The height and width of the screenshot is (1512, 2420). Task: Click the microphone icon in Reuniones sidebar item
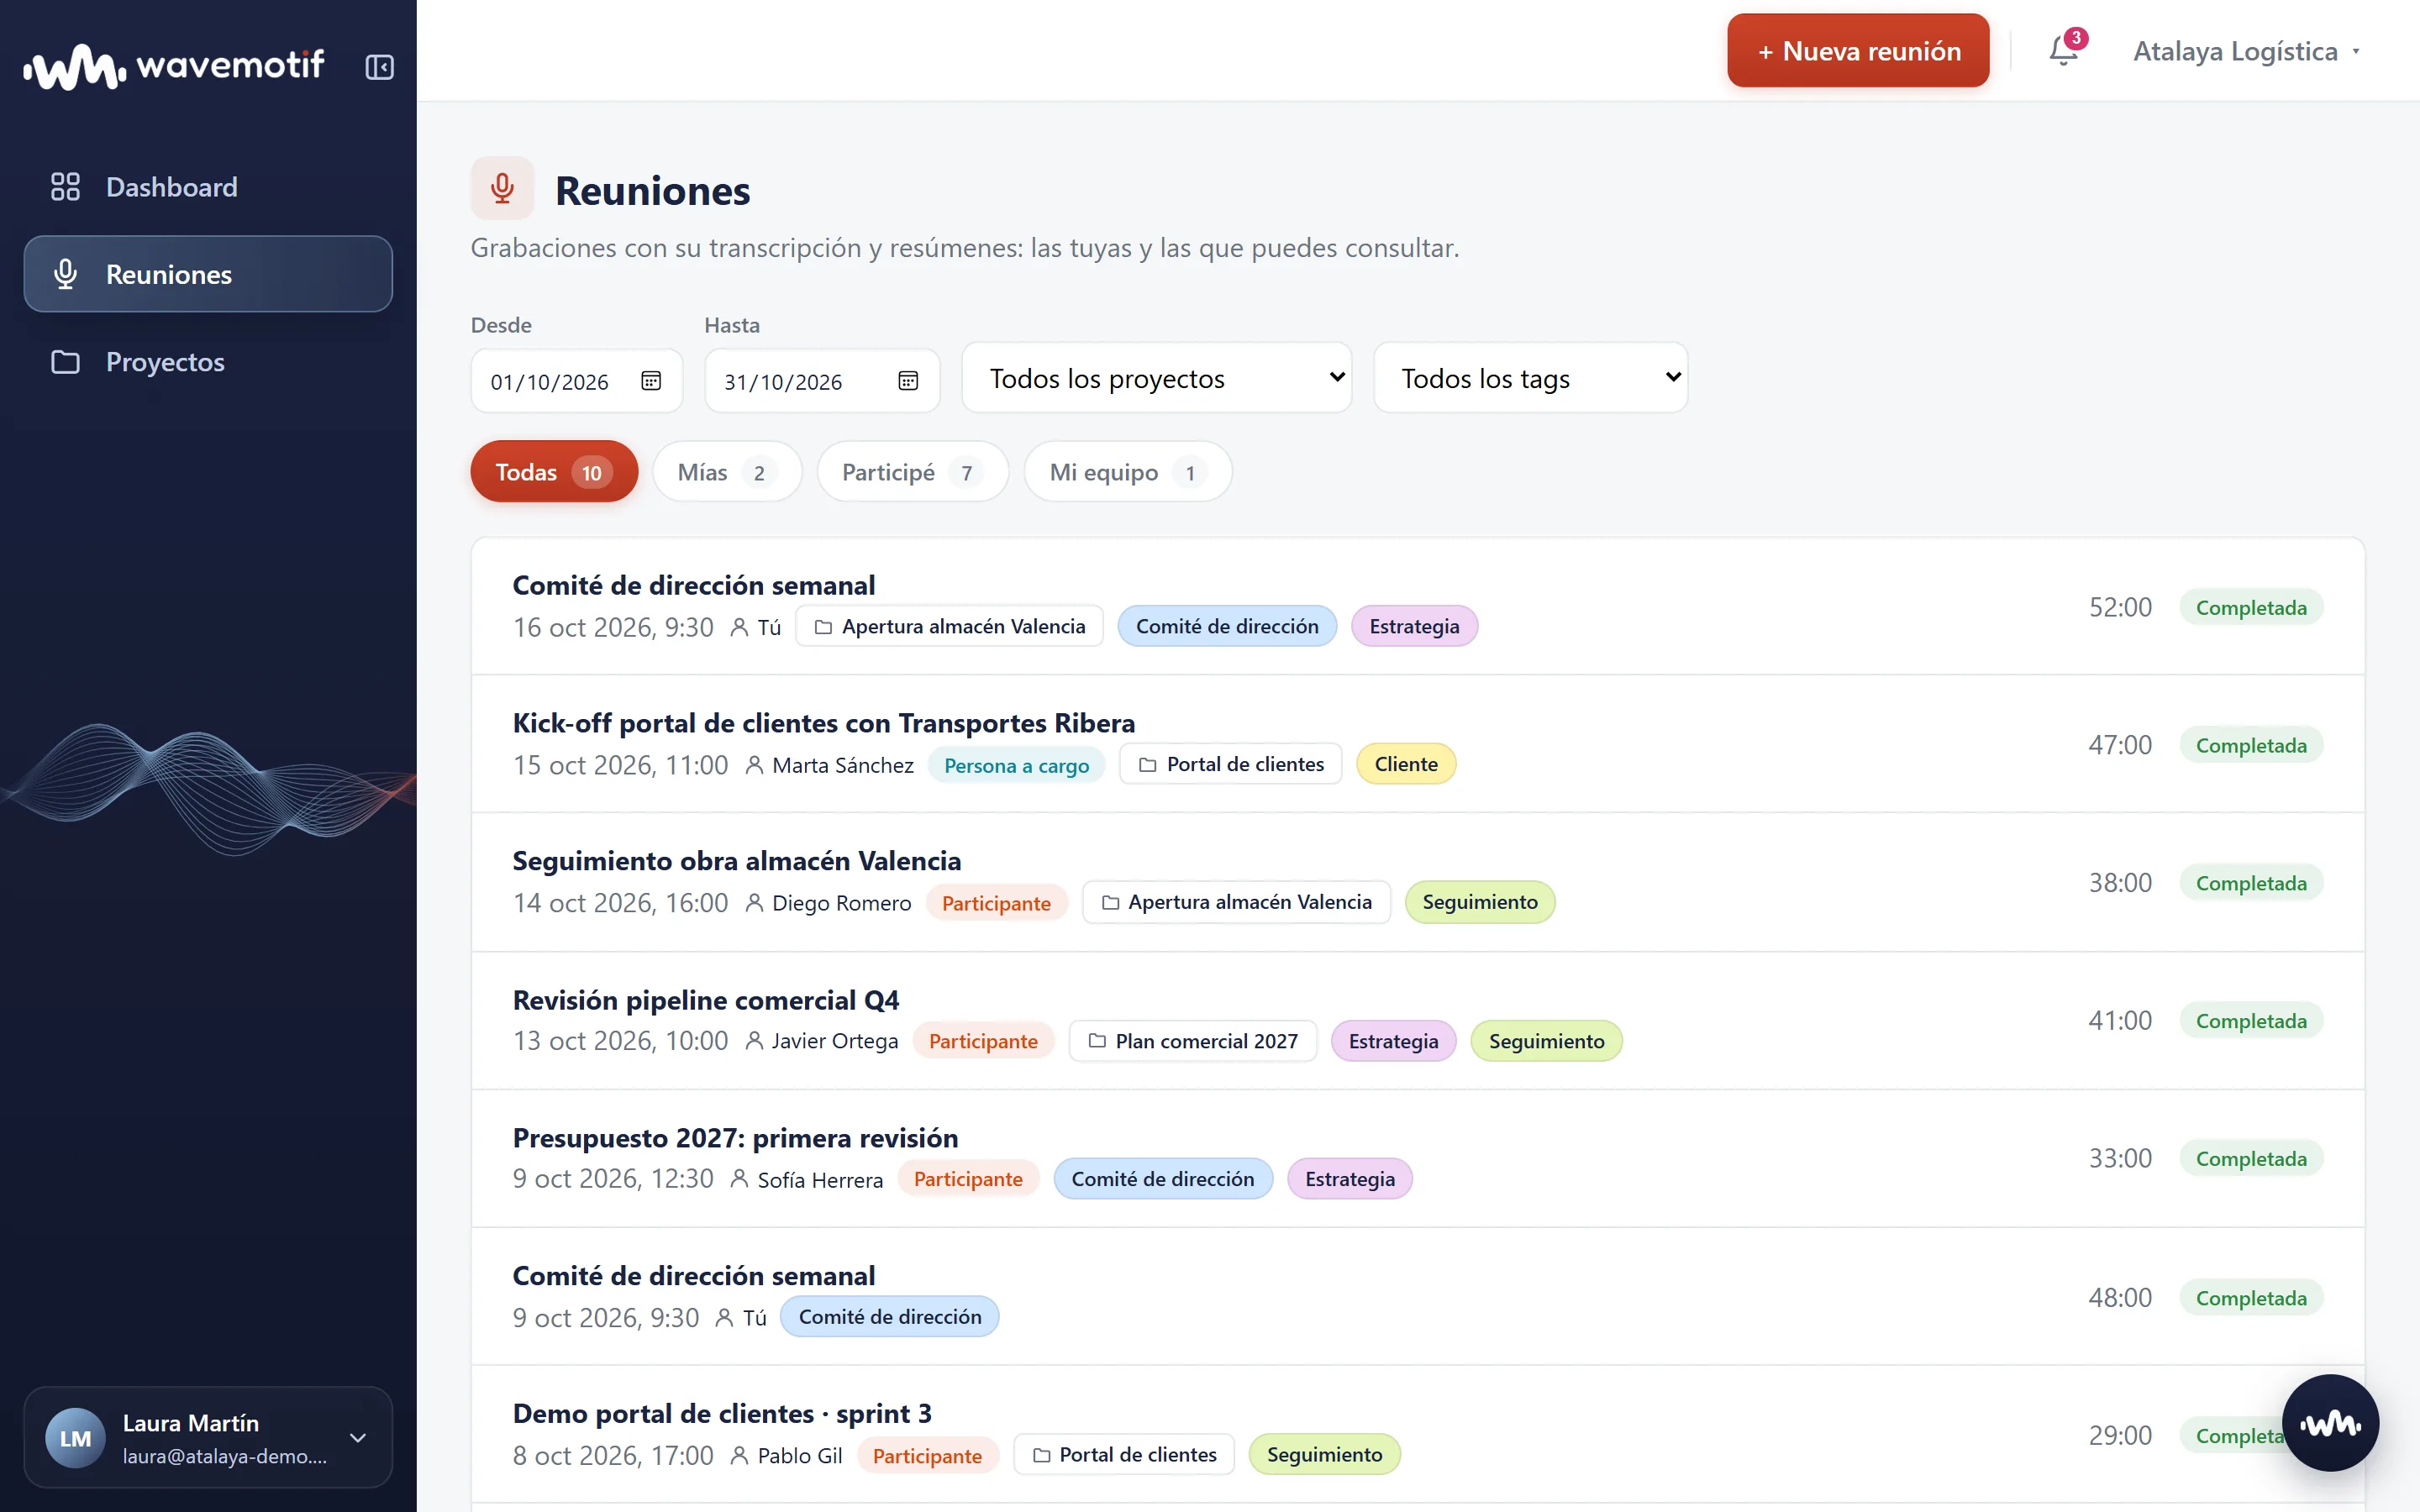point(65,274)
